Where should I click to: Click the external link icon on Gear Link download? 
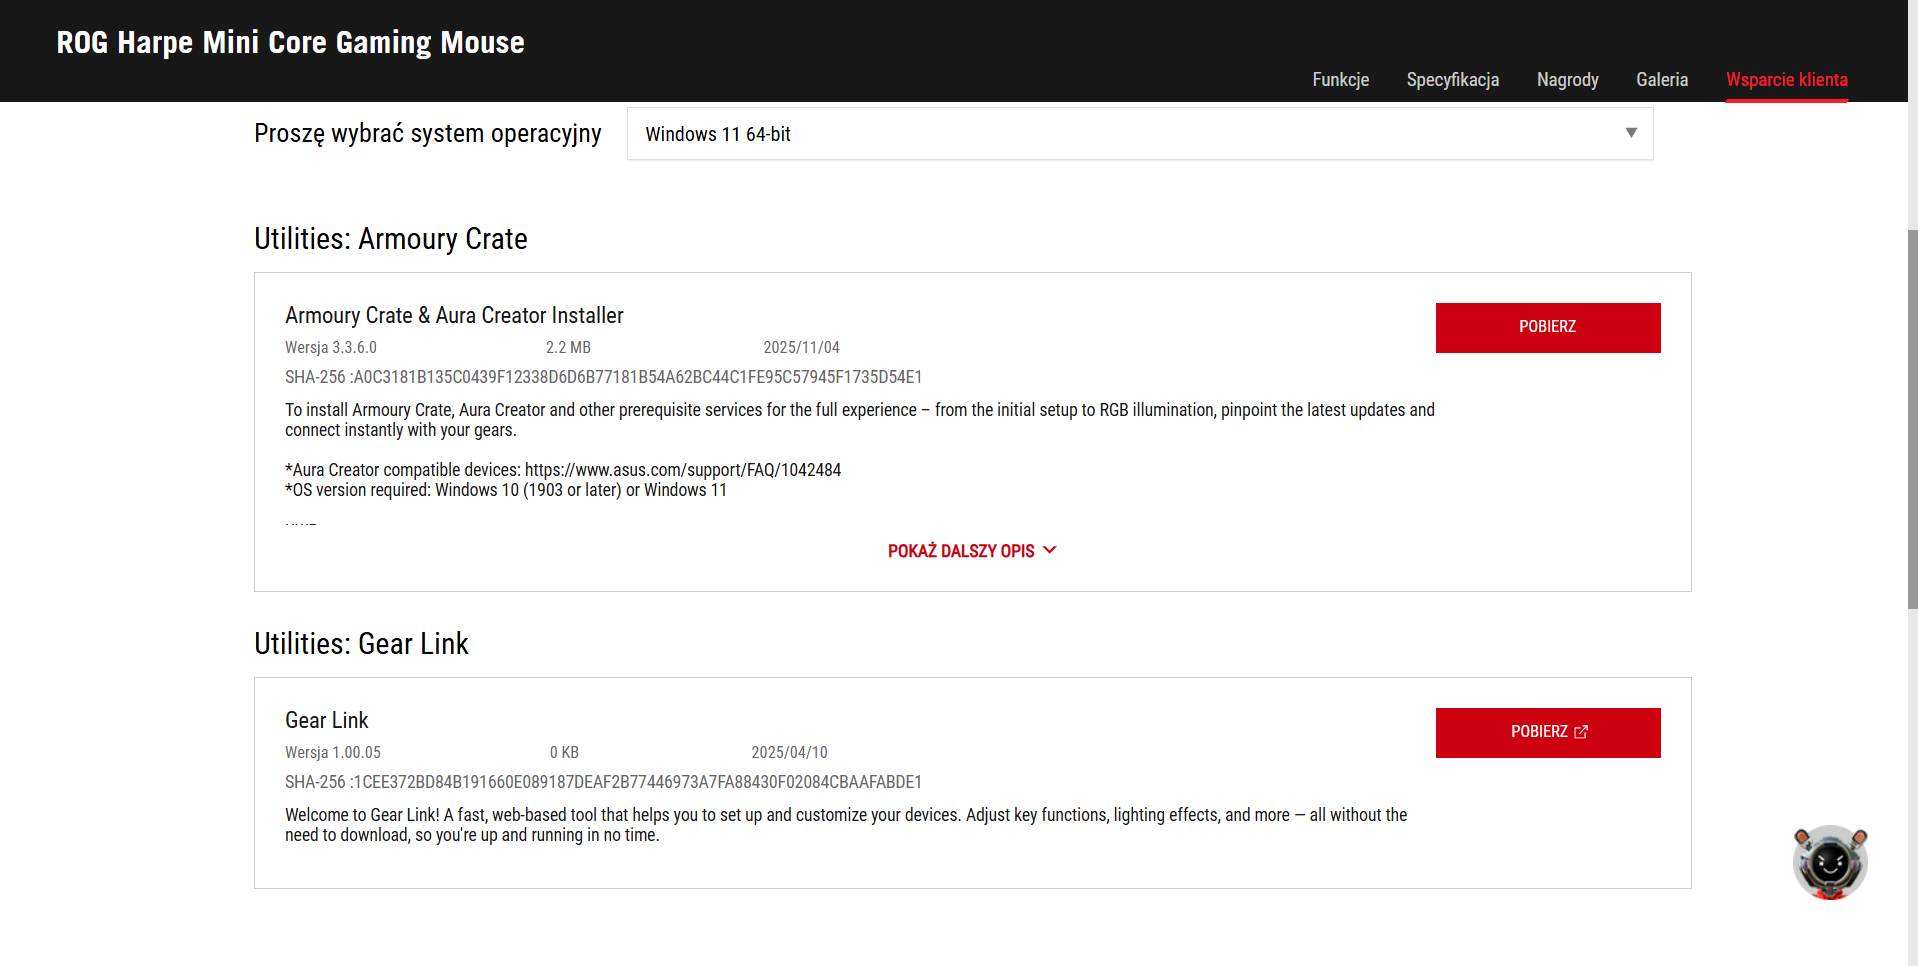pyautogui.click(x=1581, y=732)
